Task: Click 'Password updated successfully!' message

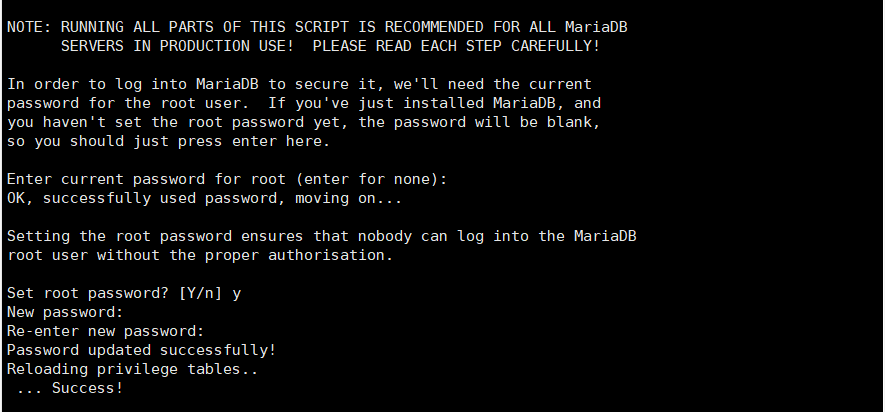Action: coord(142,350)
